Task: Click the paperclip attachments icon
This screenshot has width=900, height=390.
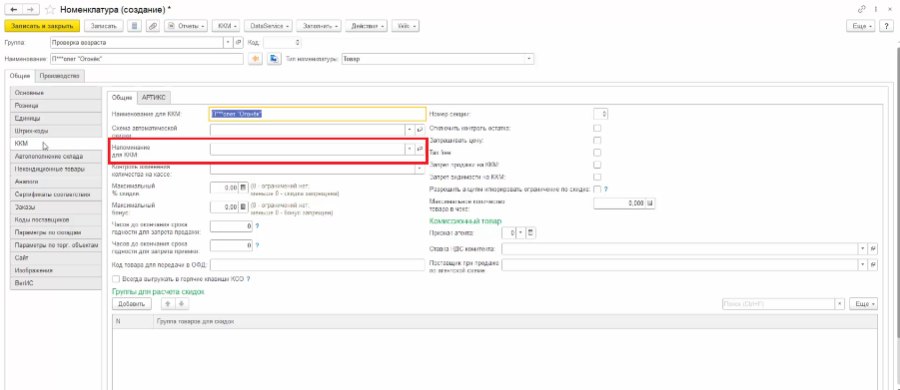Action: (x=153, y=26)
